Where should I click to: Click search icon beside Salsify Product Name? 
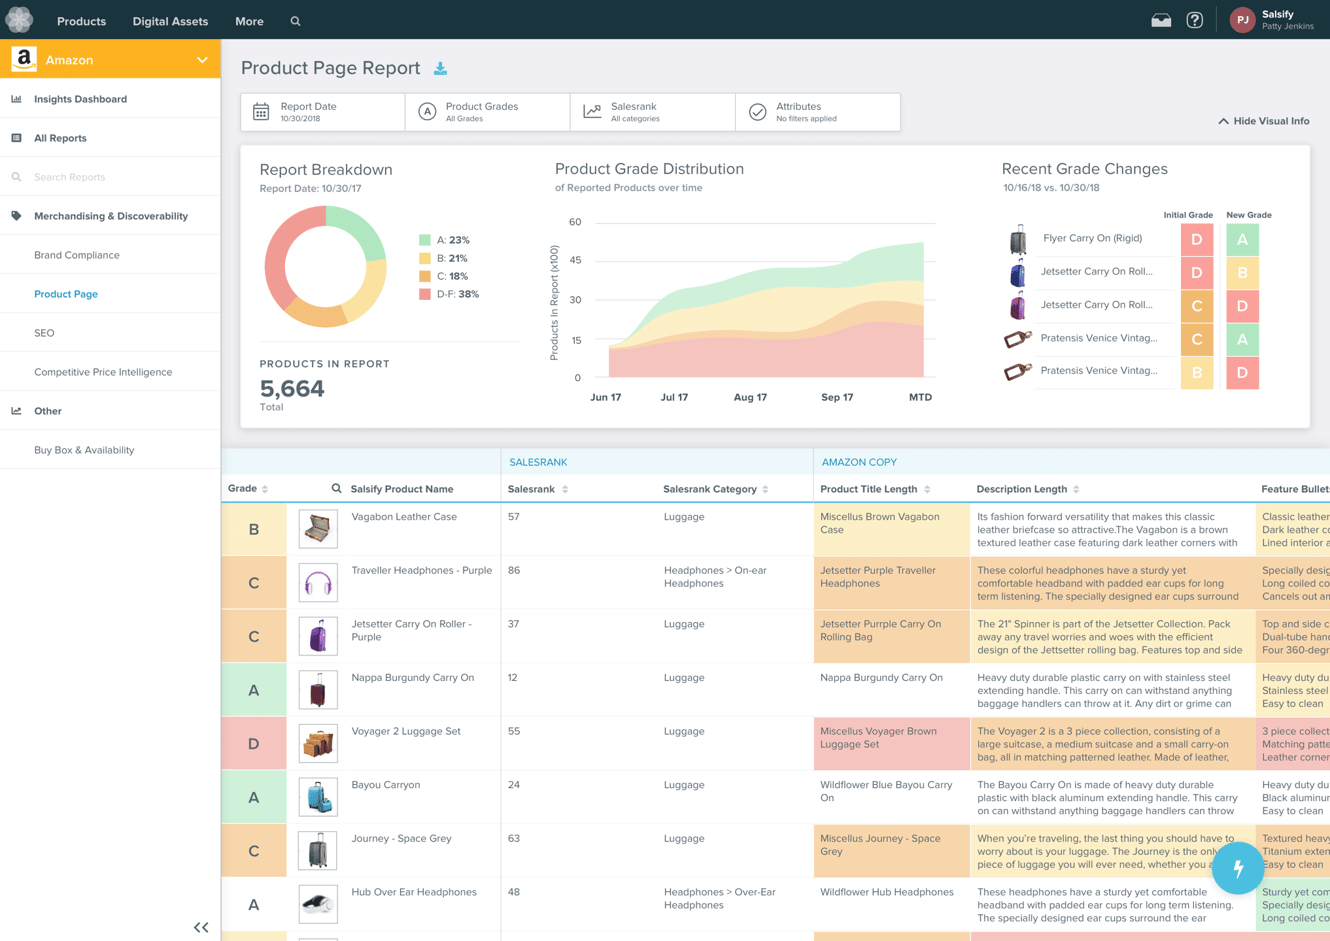click(x=336, y=489)
